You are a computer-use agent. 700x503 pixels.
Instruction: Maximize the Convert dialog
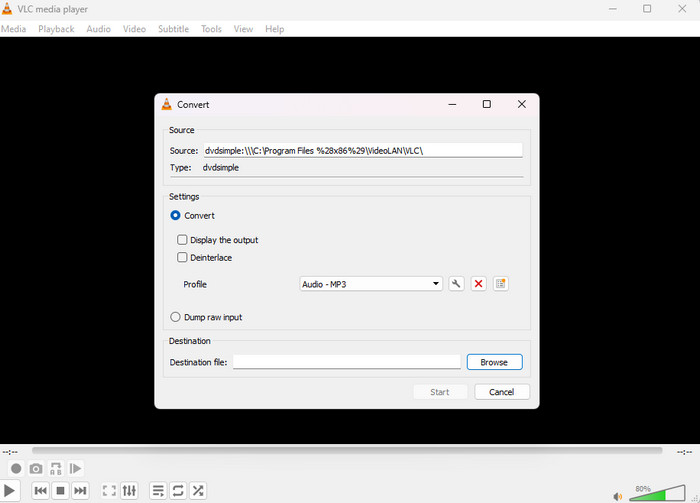(487, 104)
